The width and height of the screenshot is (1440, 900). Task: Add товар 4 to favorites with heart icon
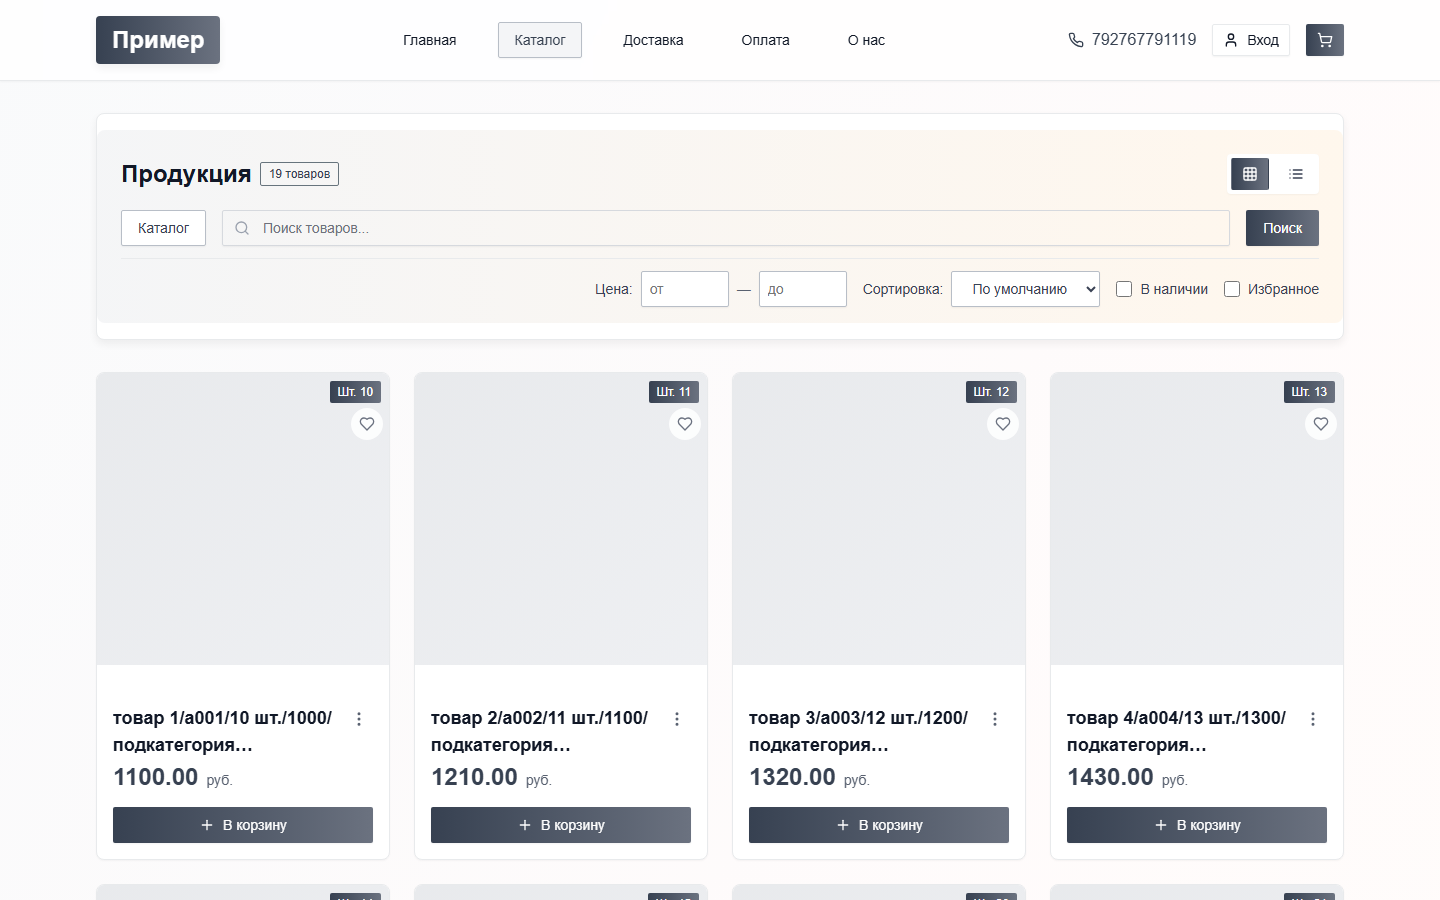[x=1321, y=424]
